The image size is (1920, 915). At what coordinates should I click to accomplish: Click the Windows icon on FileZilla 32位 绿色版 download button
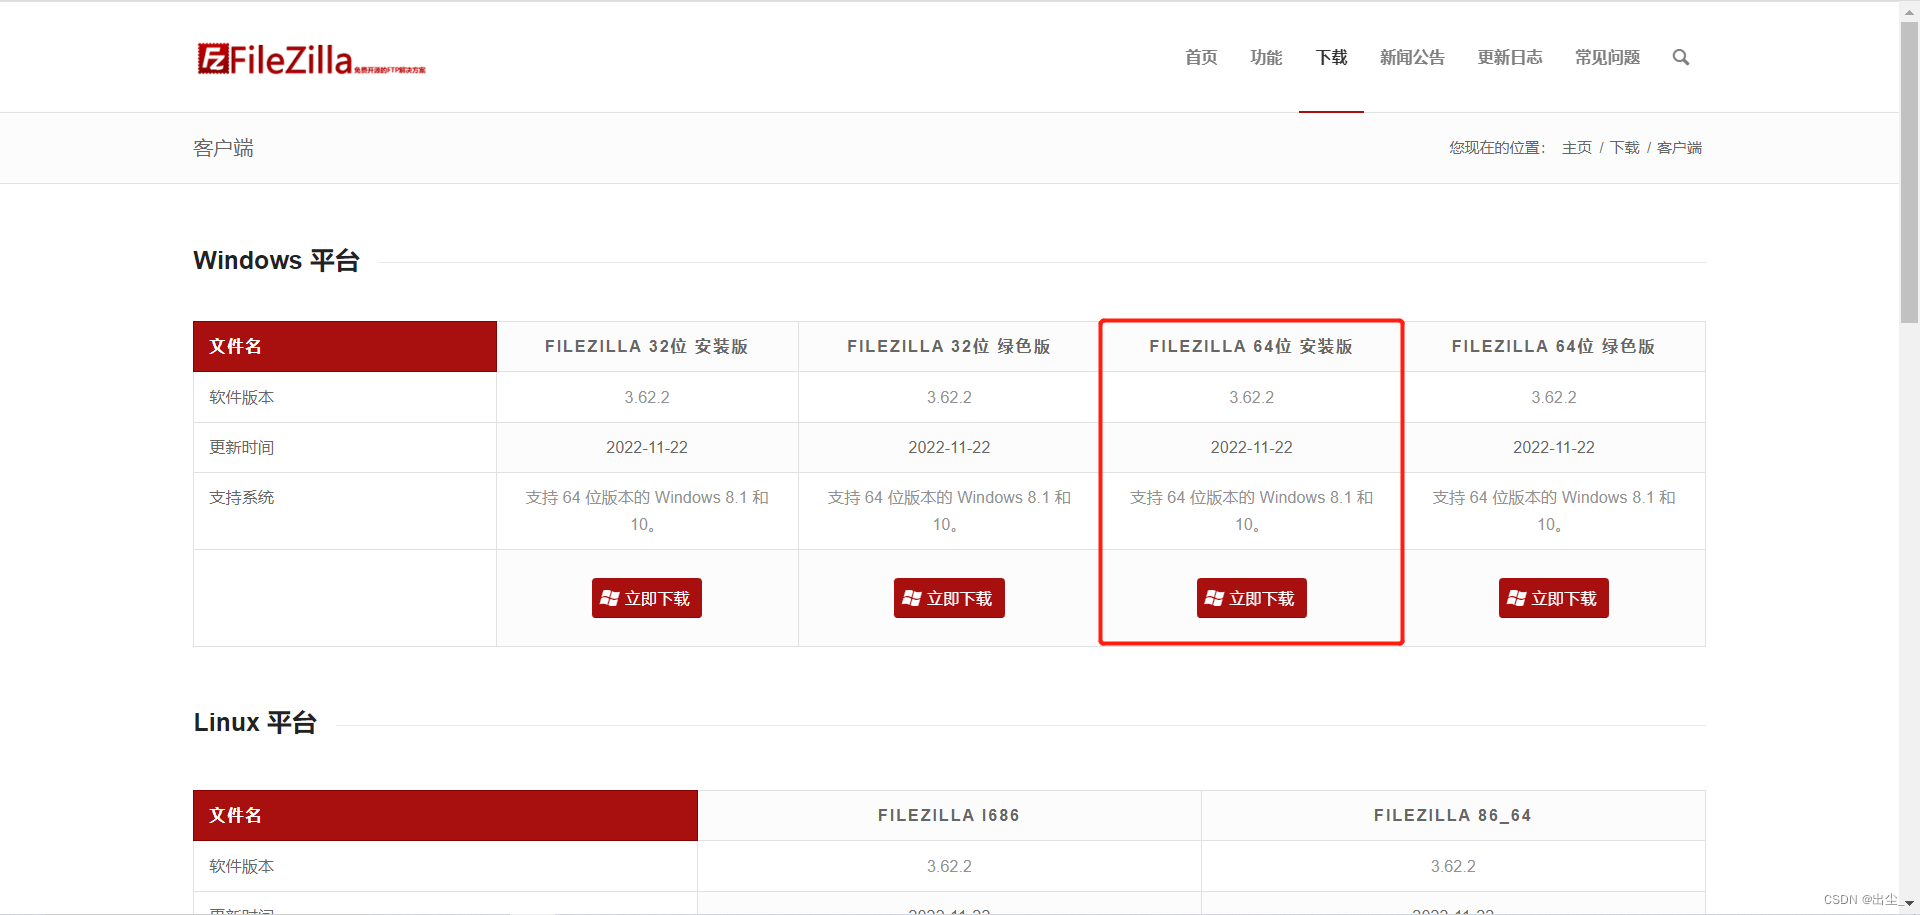click(x=913, y=597)
